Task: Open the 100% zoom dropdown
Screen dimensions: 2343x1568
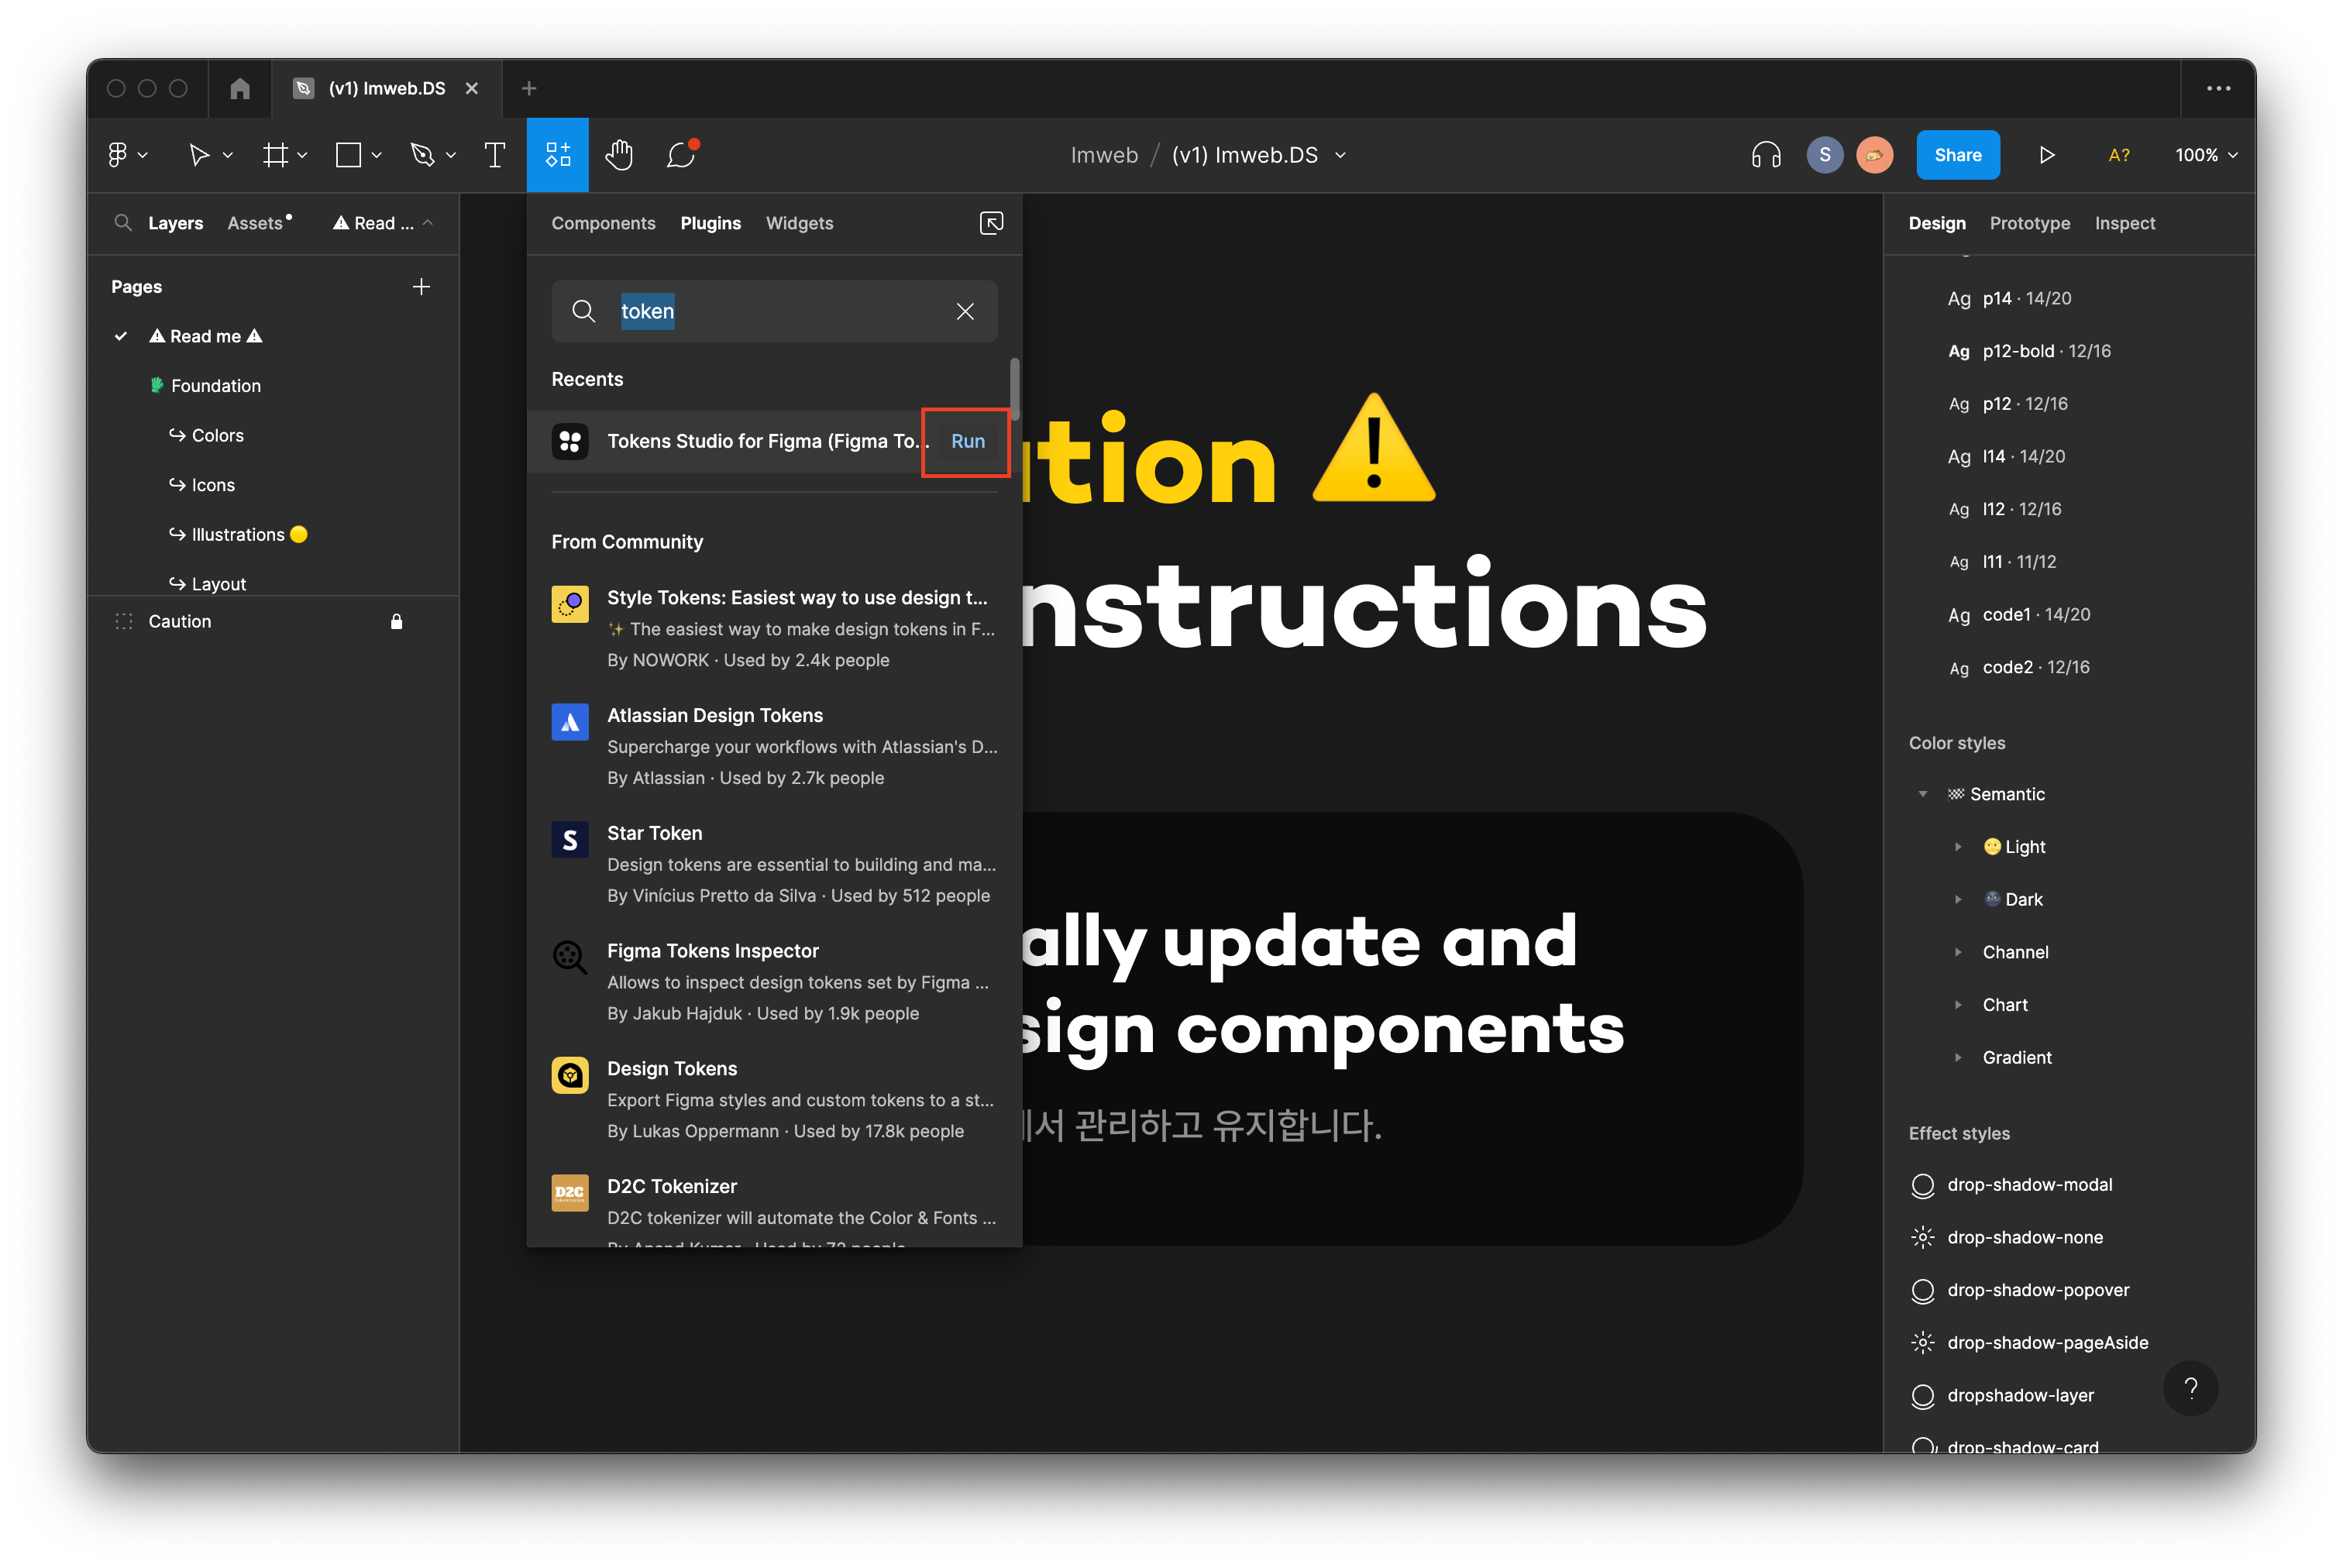Action: pyautogui.click(x=2205, y=155)
